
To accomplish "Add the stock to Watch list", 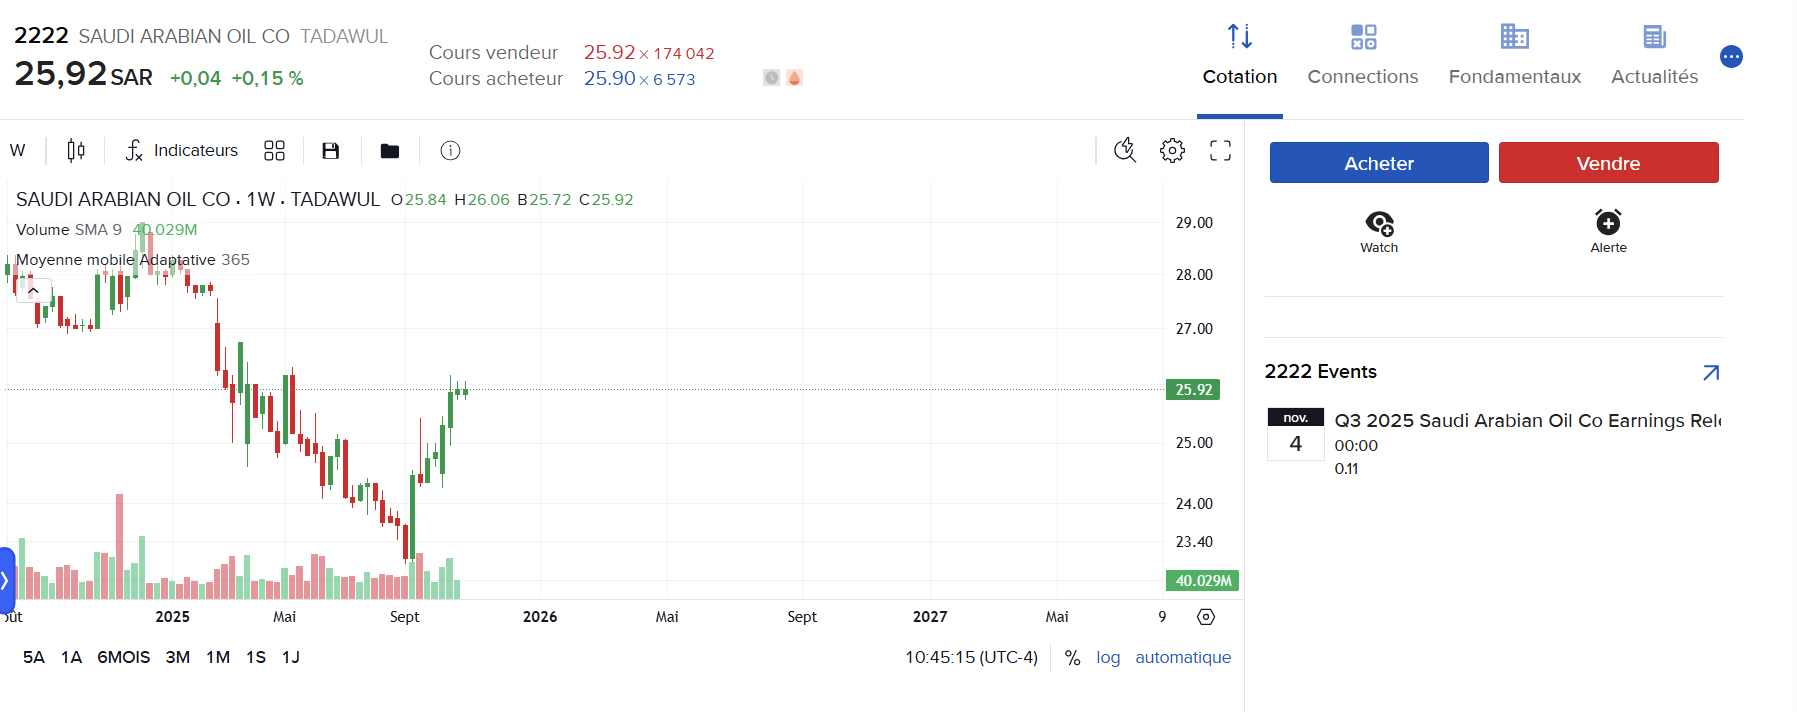I will click(x=1379, y=231).
